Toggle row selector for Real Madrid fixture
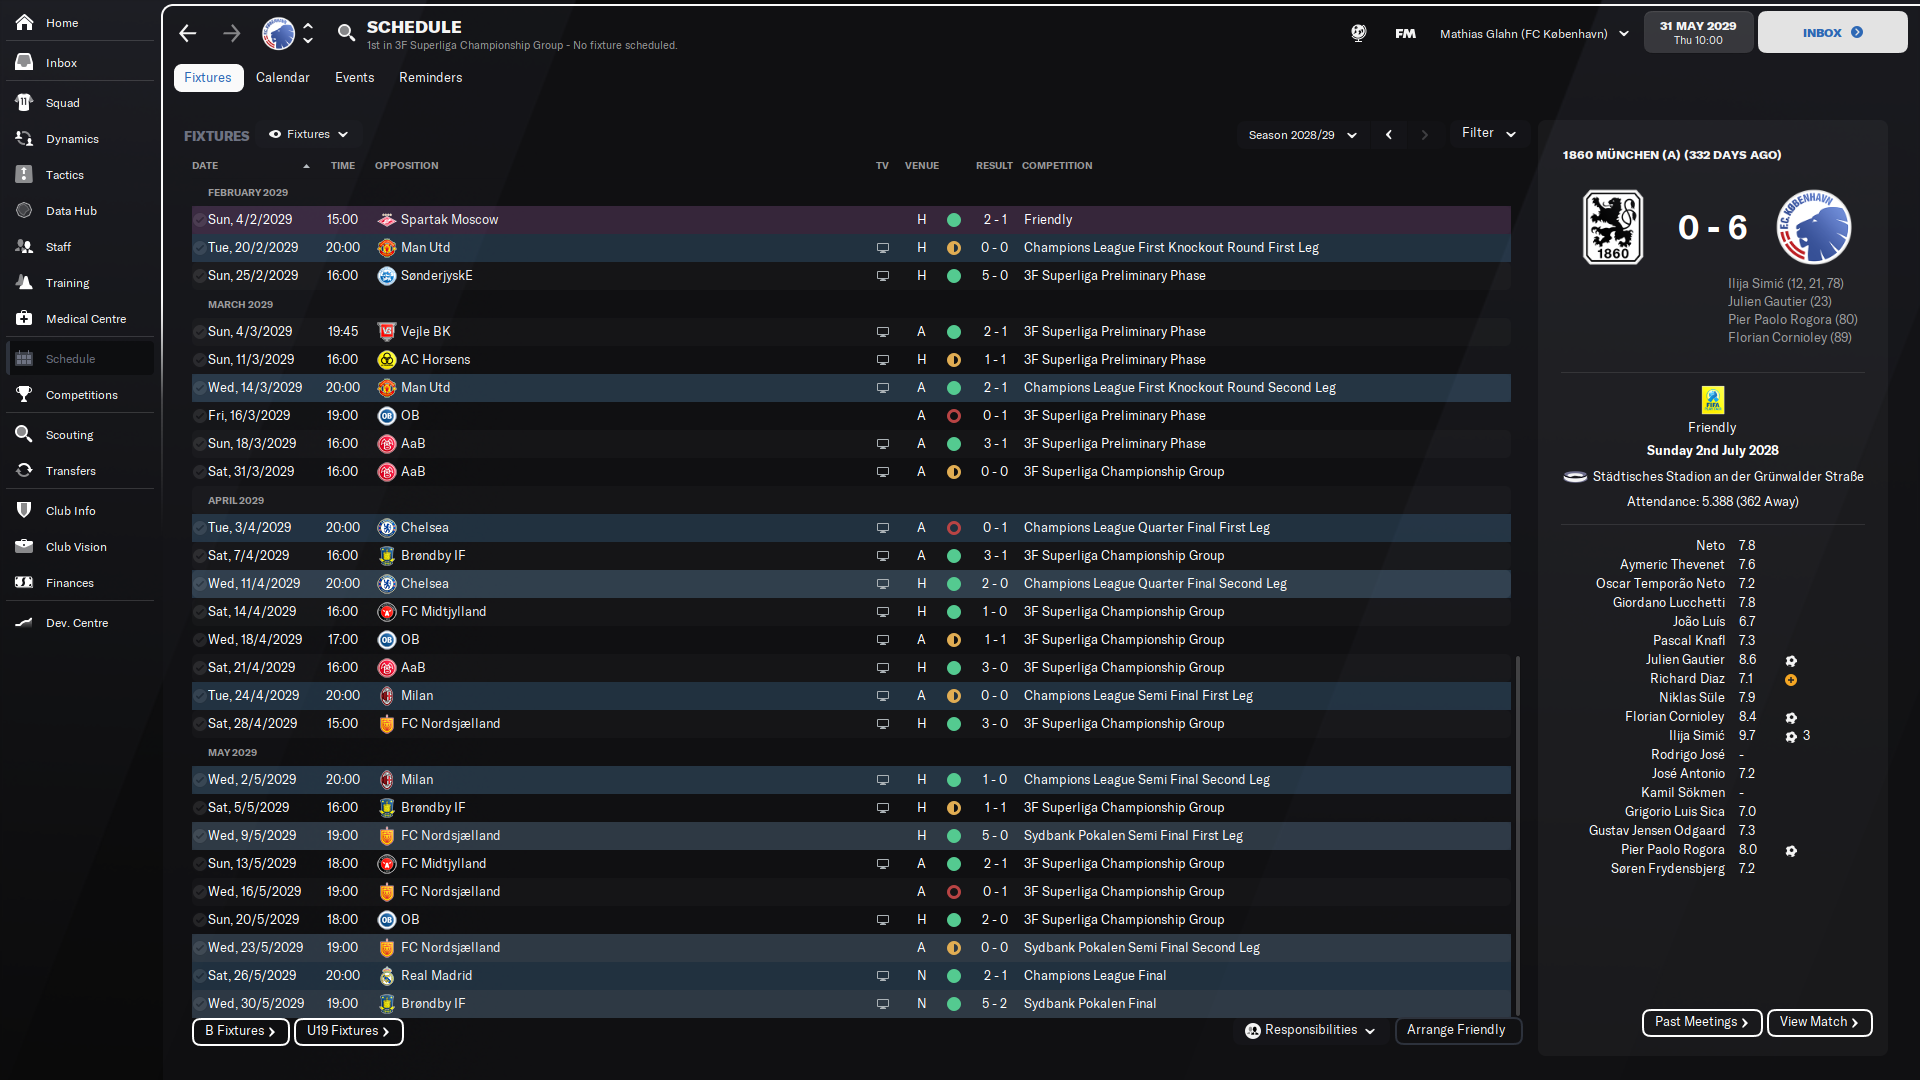This screenshot has height=1080, width=1920. [x=199, y=976]
